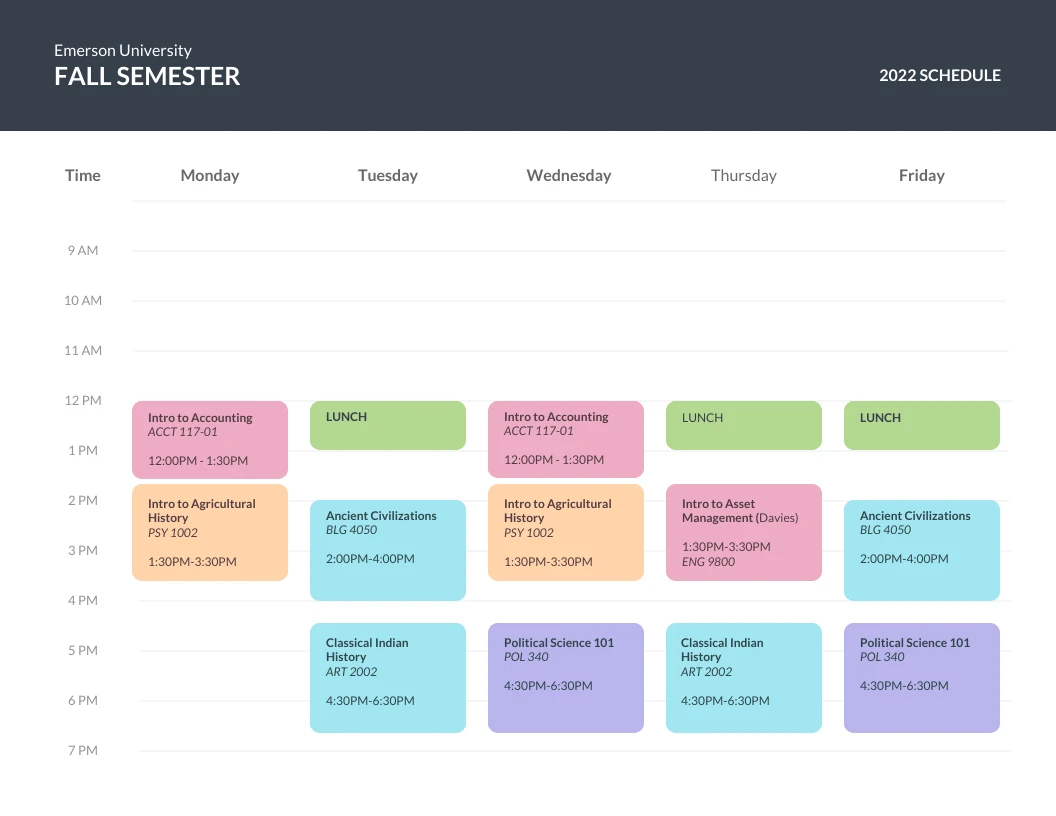Open Tuesday's Ancient Civilizations class
Screen dimensions: 1056x816
[388, 550]
